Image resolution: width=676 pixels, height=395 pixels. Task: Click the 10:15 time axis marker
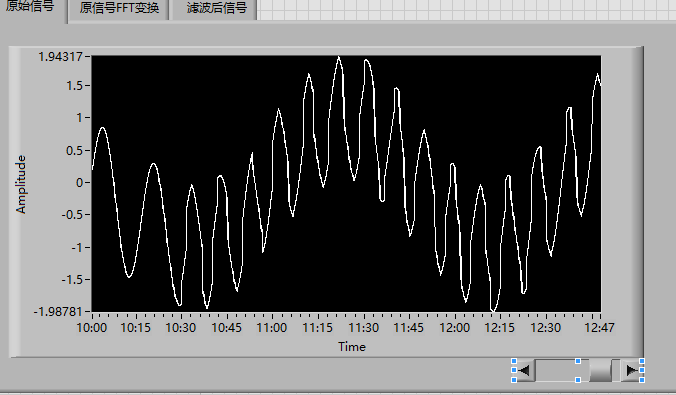[x=135, y=328]
